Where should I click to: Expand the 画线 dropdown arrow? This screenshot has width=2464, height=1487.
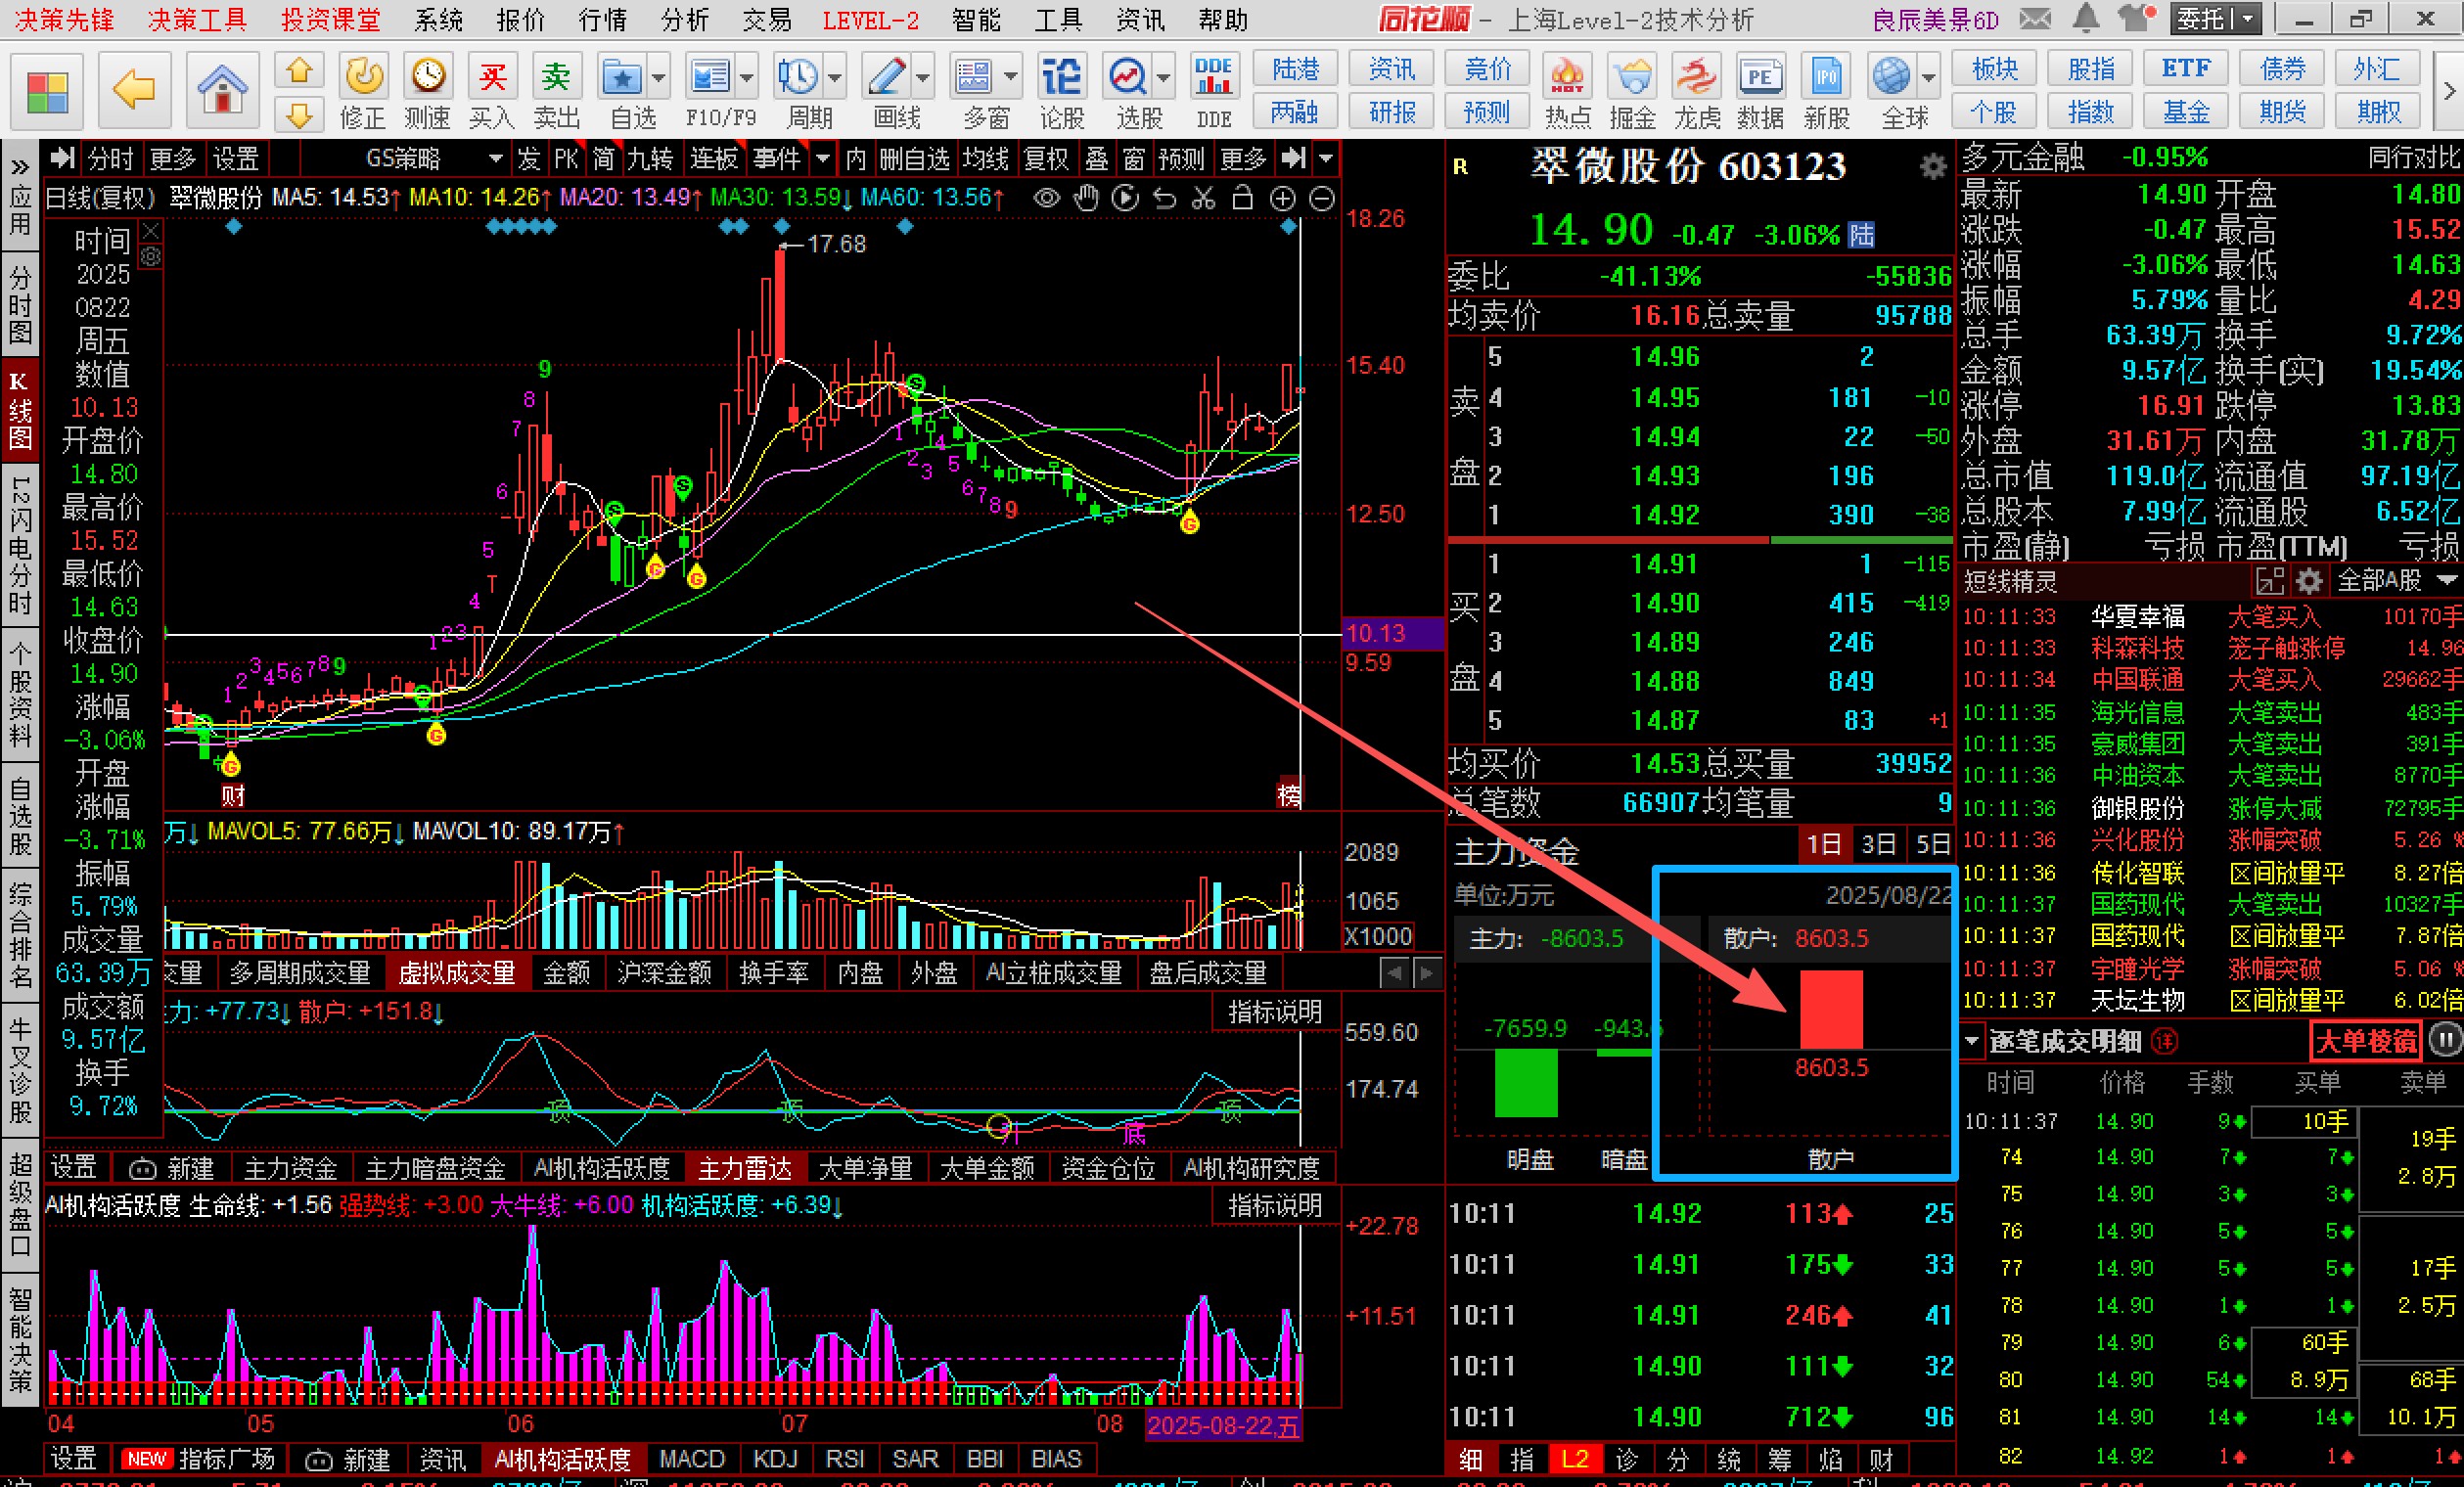[923, 77]
